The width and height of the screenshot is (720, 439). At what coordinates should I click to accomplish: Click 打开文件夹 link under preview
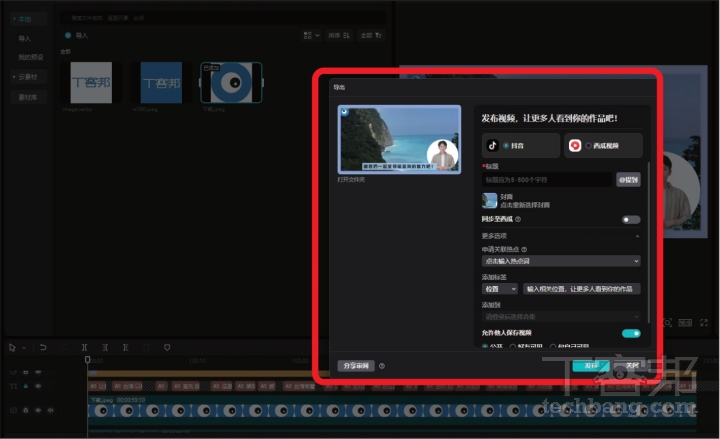pos(351,180)
